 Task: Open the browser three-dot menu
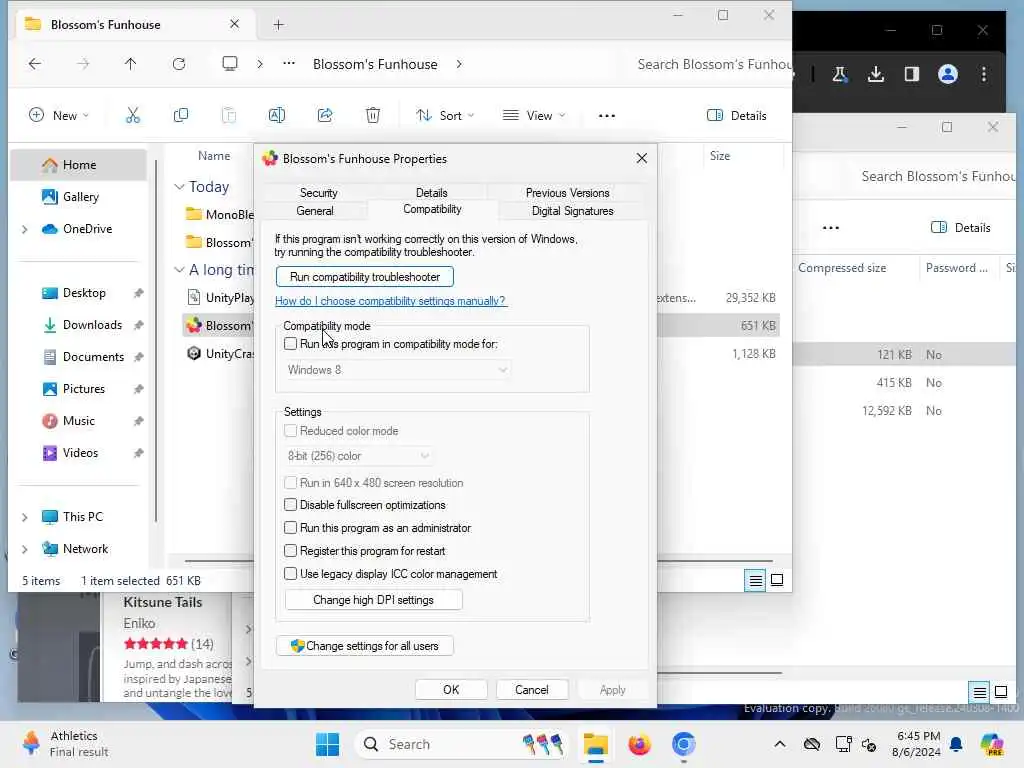(984, 74)
